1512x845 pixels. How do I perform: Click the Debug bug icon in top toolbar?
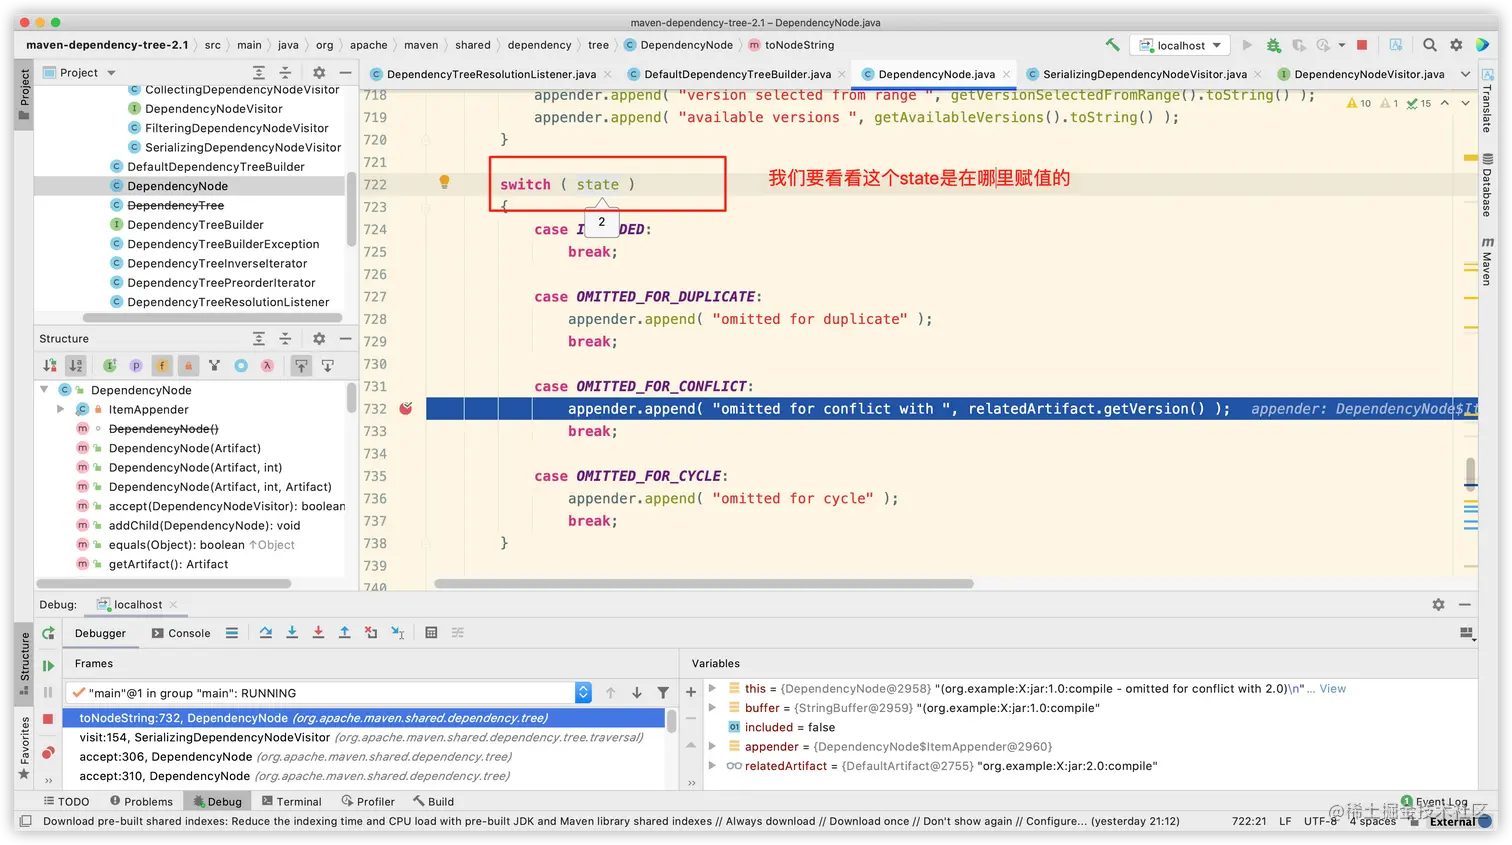click(1273, 45)
